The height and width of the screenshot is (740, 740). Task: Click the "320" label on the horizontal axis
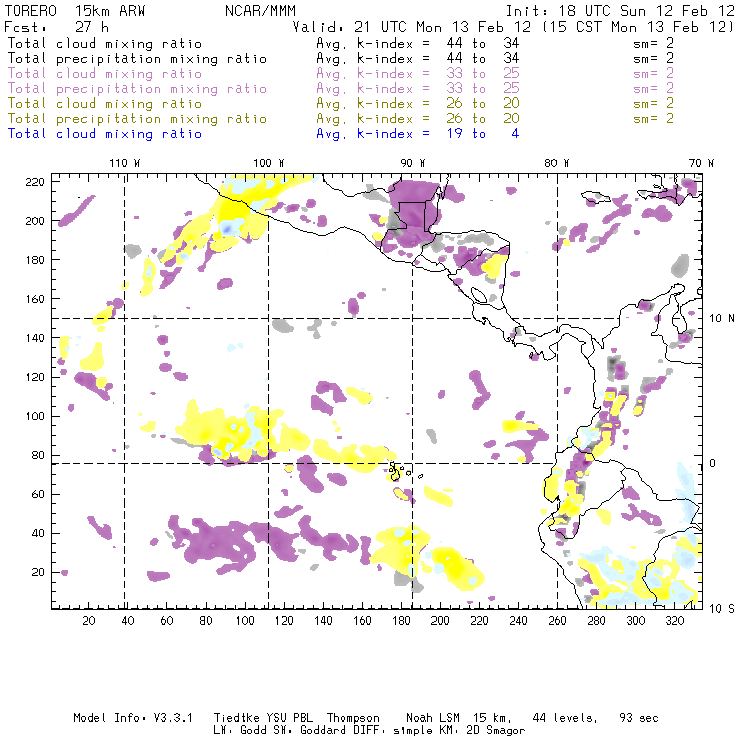(675, 621)
